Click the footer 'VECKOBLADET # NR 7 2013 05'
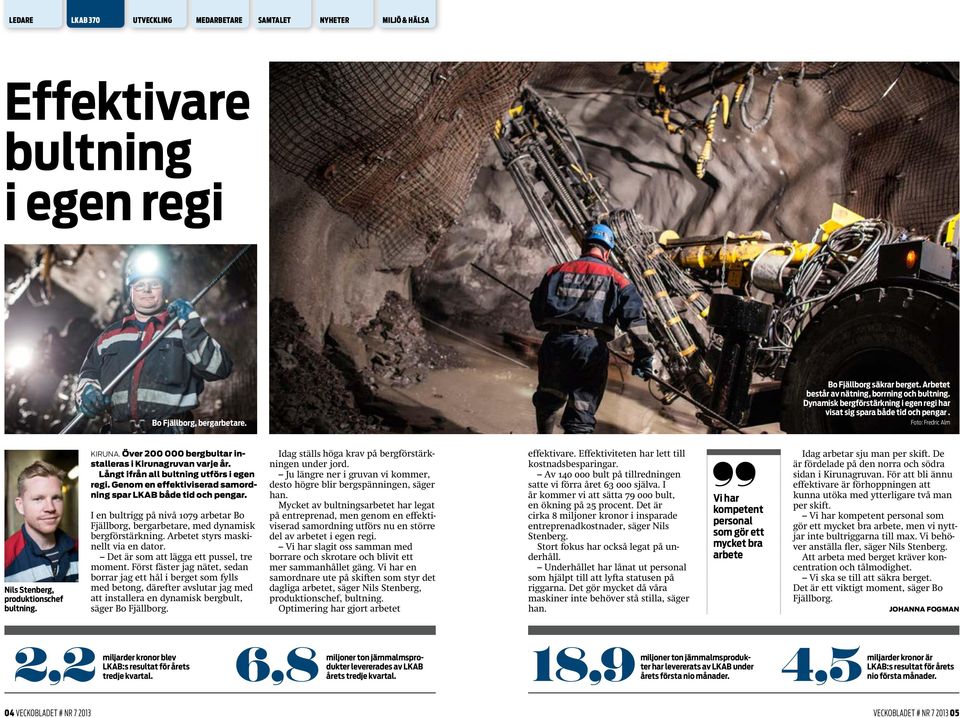Screen dimensions: 960x718 point(916,712)
